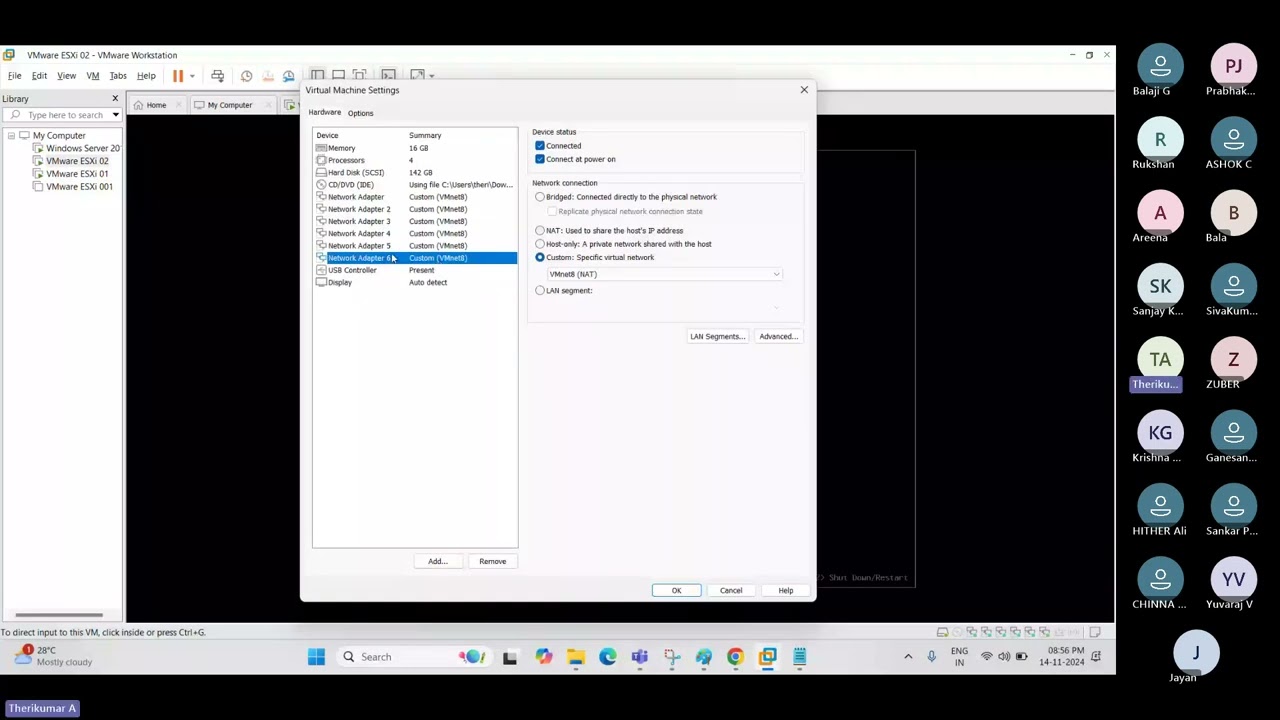This screenshot has width=1280, height=720.
Task: Show hidden system tray icons chevron
Action: click(x=908, y=657)
